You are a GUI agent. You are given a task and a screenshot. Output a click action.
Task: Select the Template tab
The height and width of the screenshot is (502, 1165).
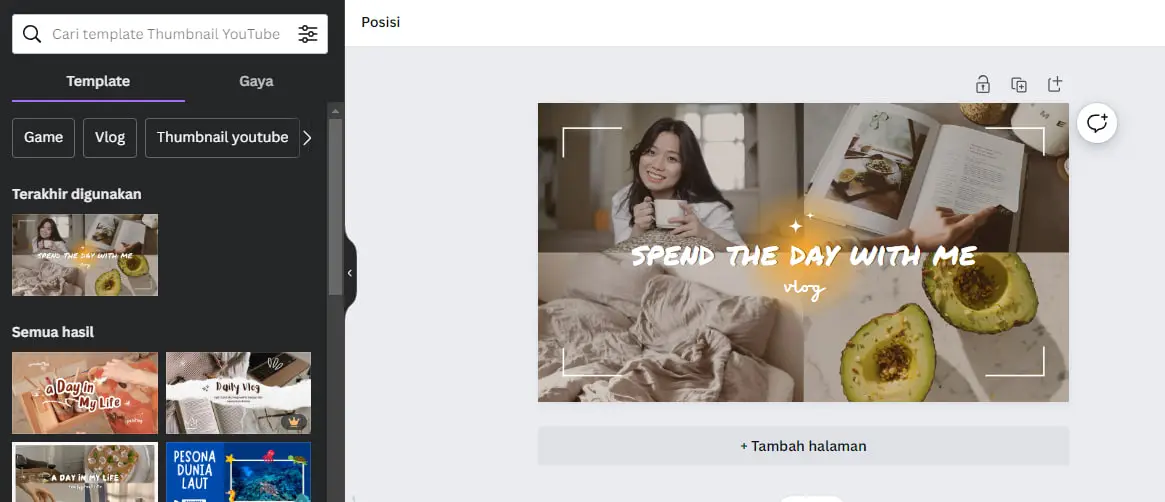tap(98, 81)
